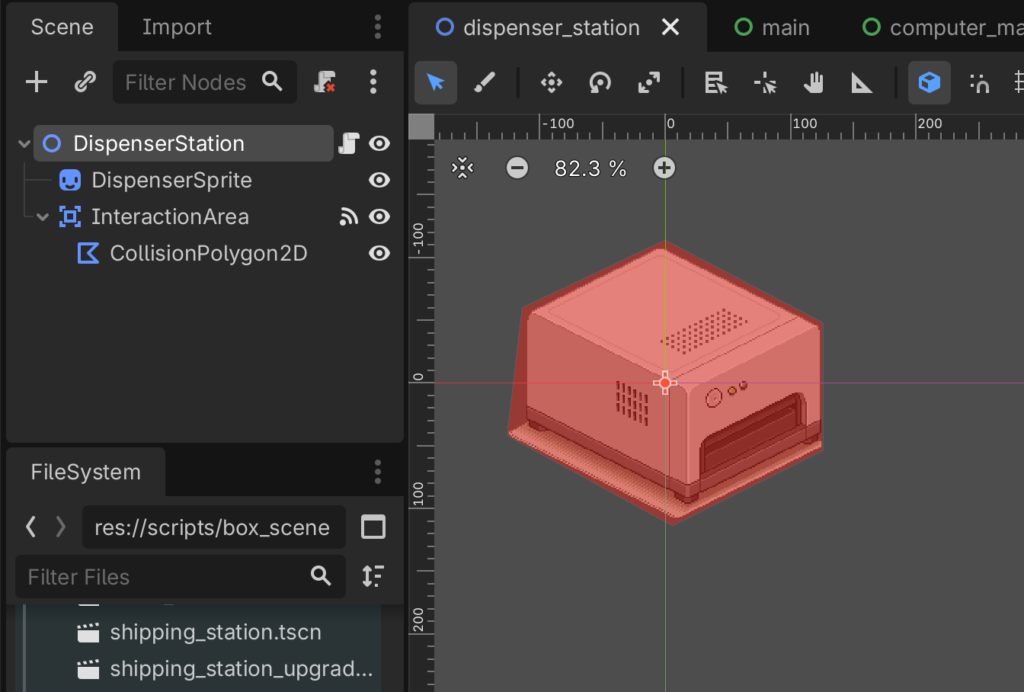
Task: Select the DispenserSprite node
Action: [171, 180]
